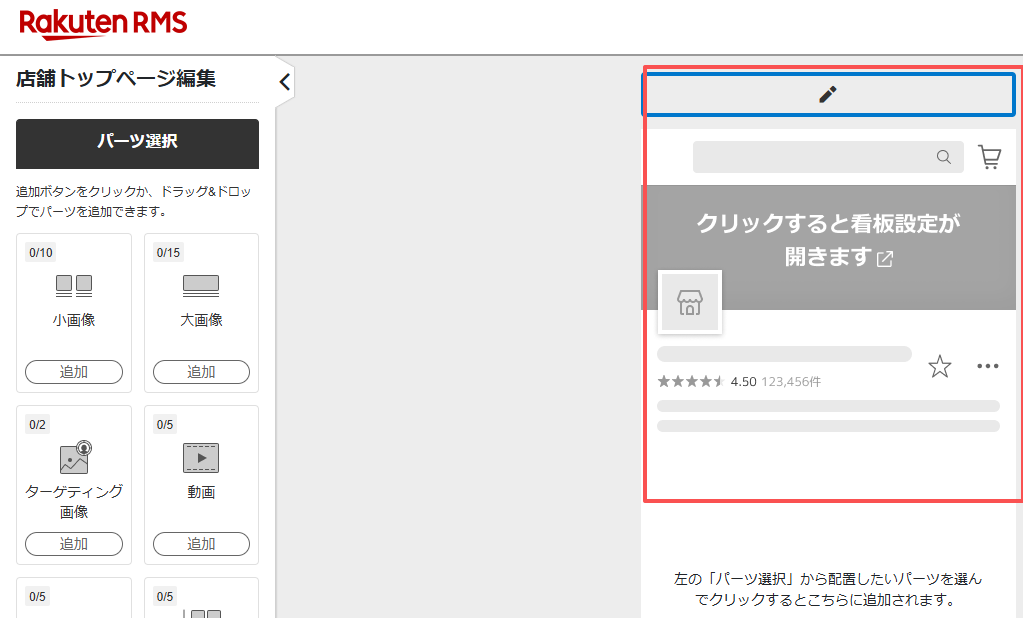Click the shop logo placeholder icon
This screenshot has width=1023, height=618.
click(x=690, y=302)
